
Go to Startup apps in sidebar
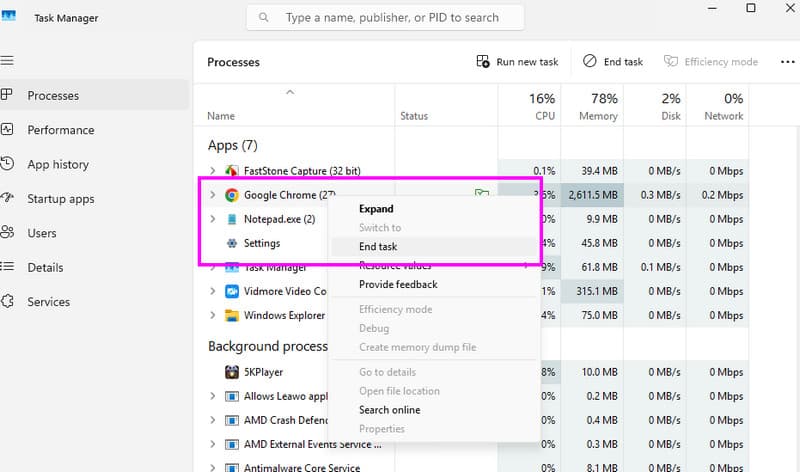[x=60, y=199]
